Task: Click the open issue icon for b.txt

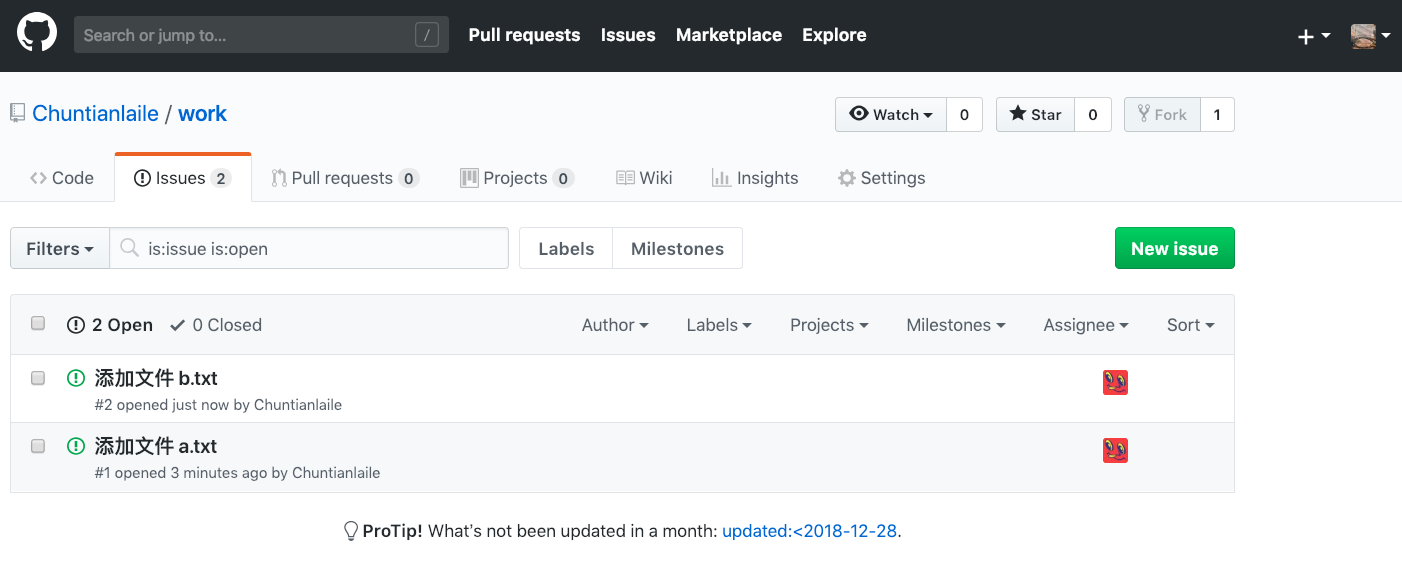Action: pyautogui.click(x=76, y=378)
